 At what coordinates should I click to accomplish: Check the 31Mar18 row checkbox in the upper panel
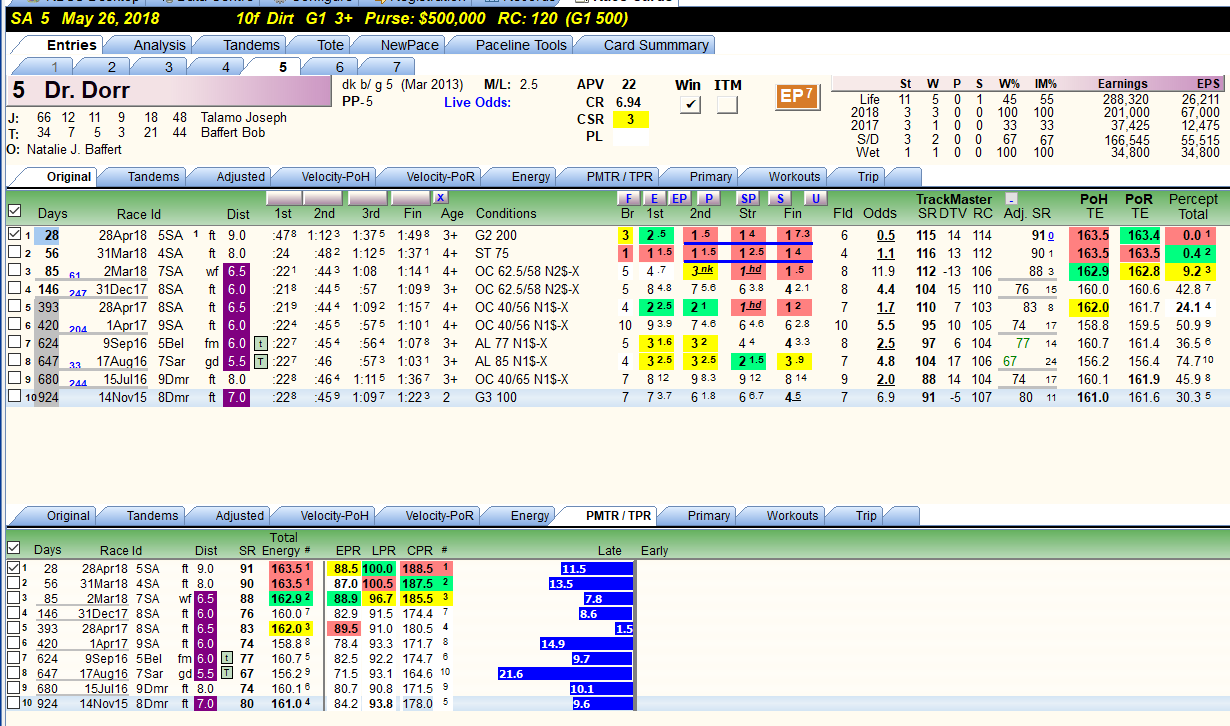[13, 253]
